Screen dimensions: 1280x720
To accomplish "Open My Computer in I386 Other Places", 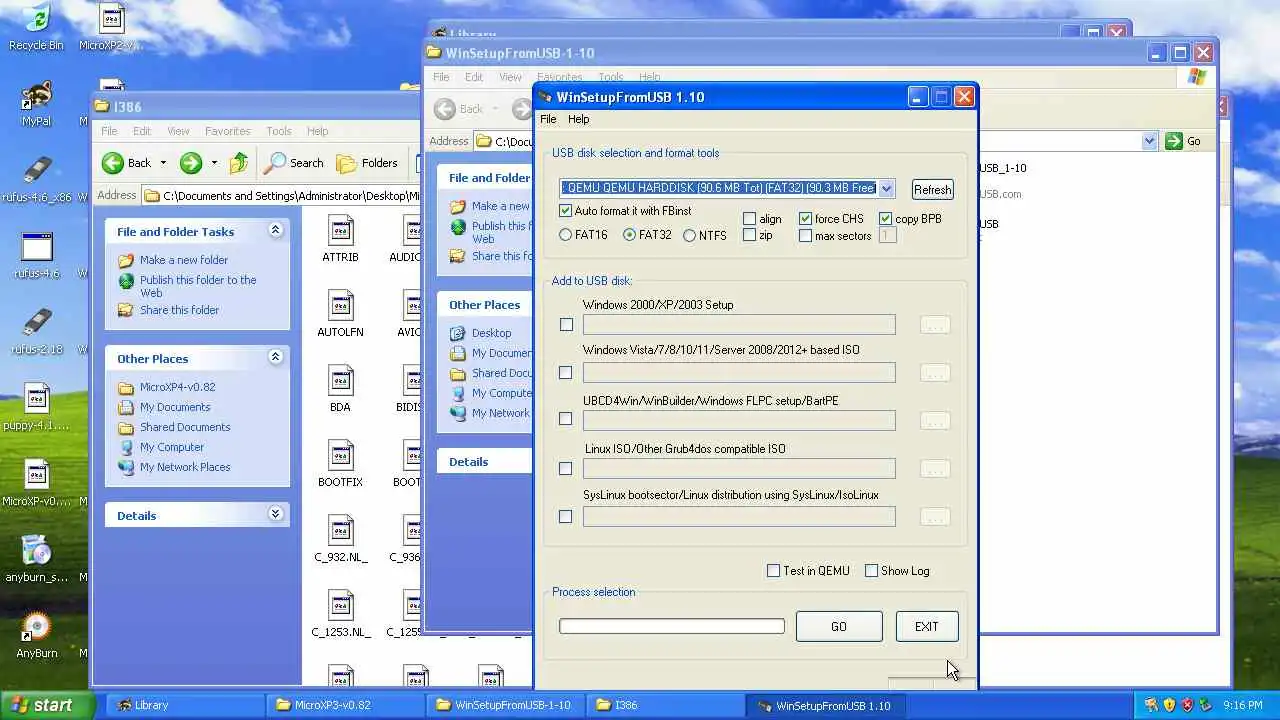I will click(x=172, y=447).
